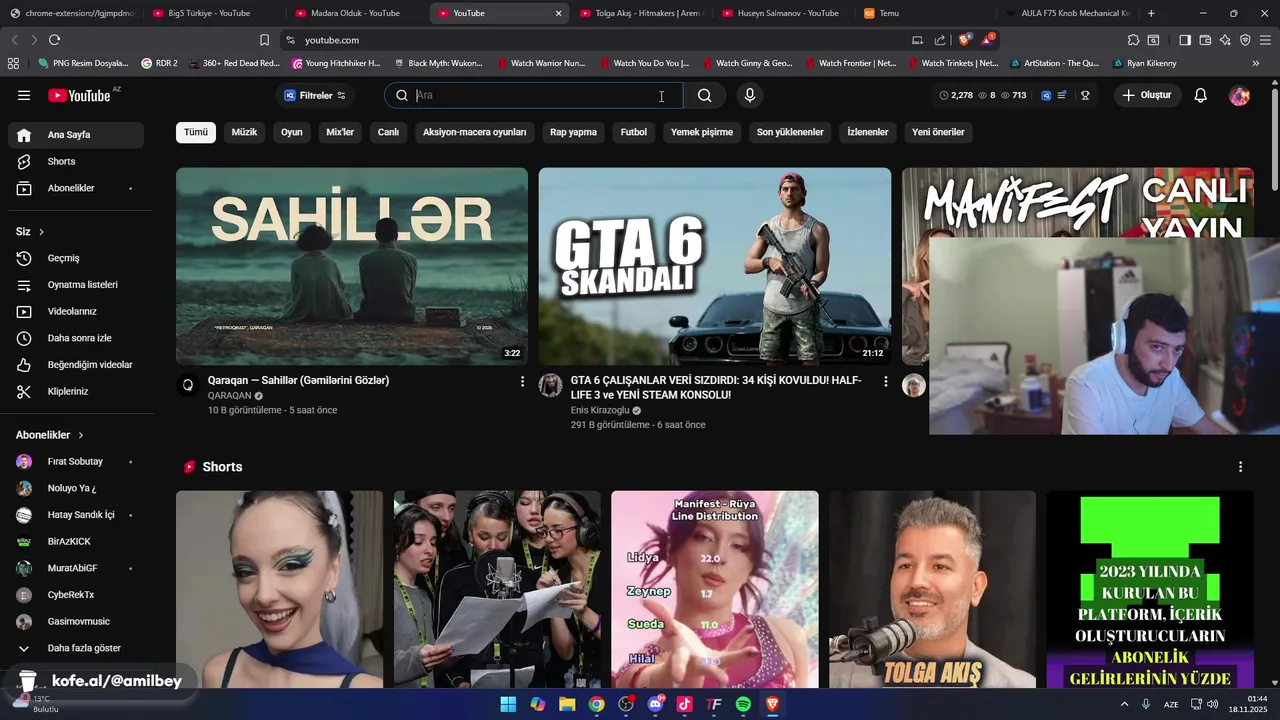Show more bookmarks with the chevron

[1256, 63]
